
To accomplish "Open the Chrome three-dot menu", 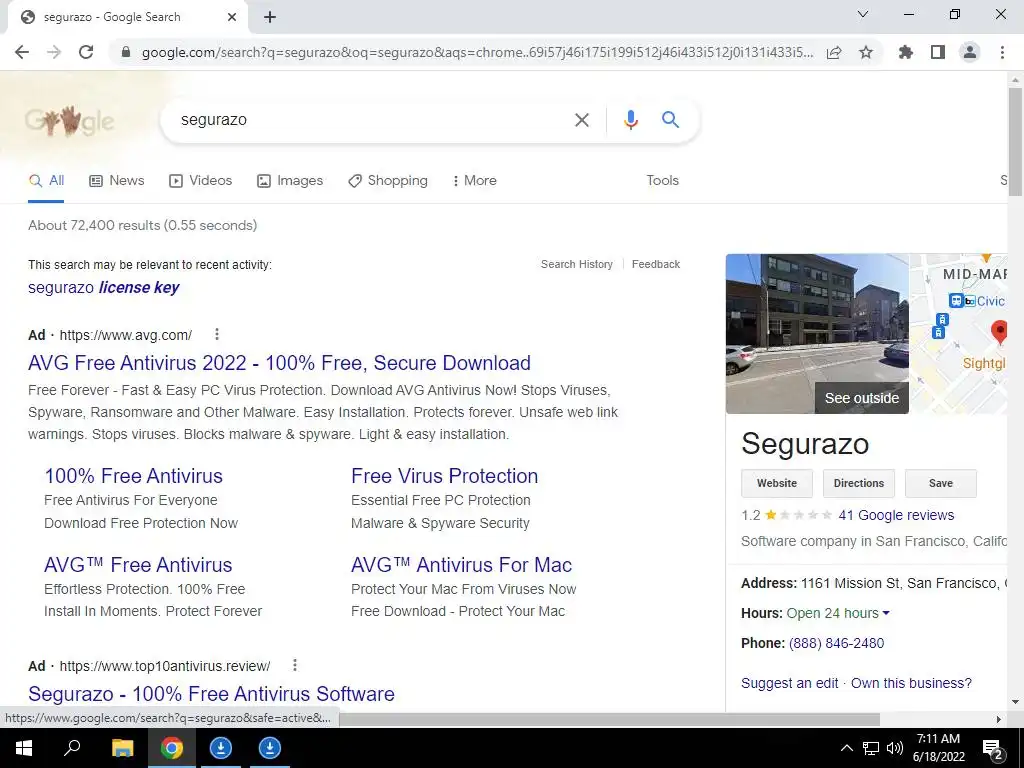I will 1002,52.
